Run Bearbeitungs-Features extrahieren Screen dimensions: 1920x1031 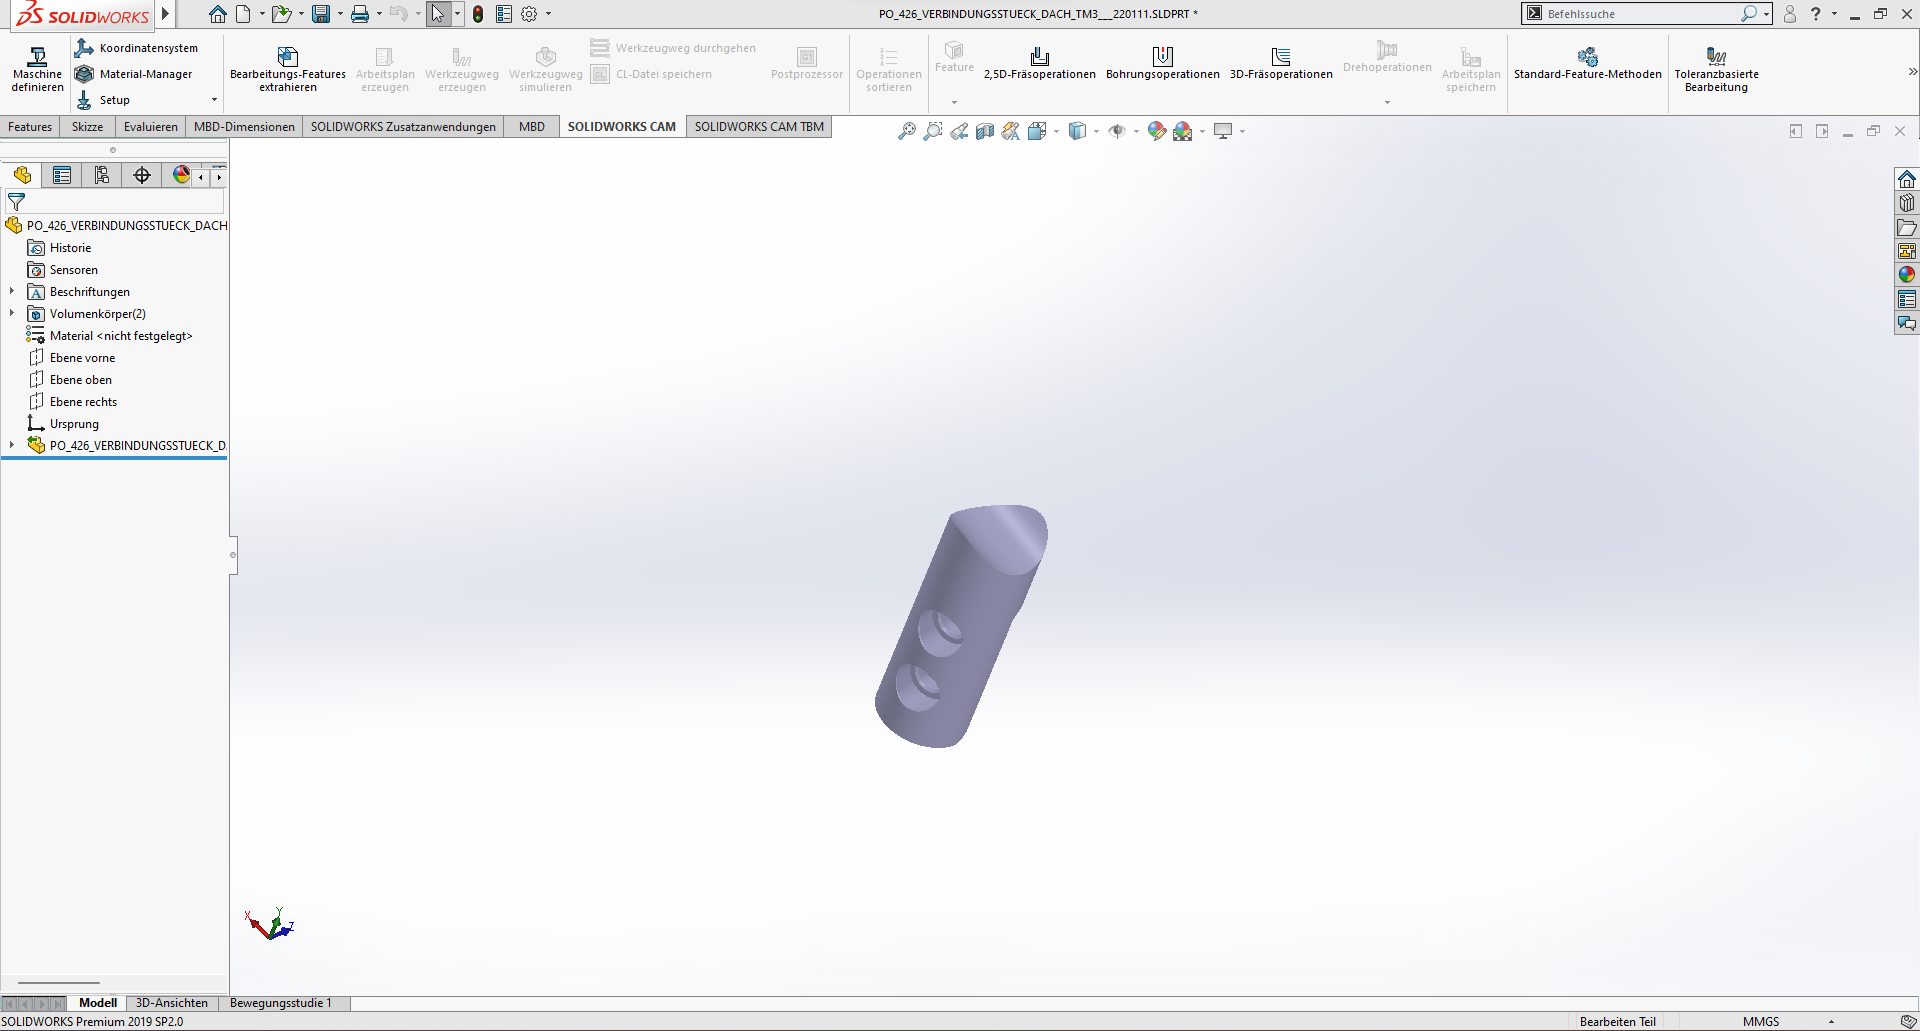pyautogui.click(x=288, y=69)
